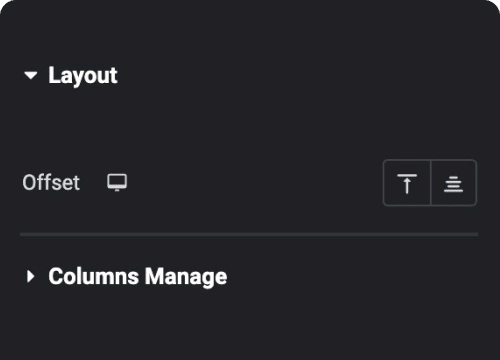
Task: Click the Offset label text
Action: click(51, 183)
